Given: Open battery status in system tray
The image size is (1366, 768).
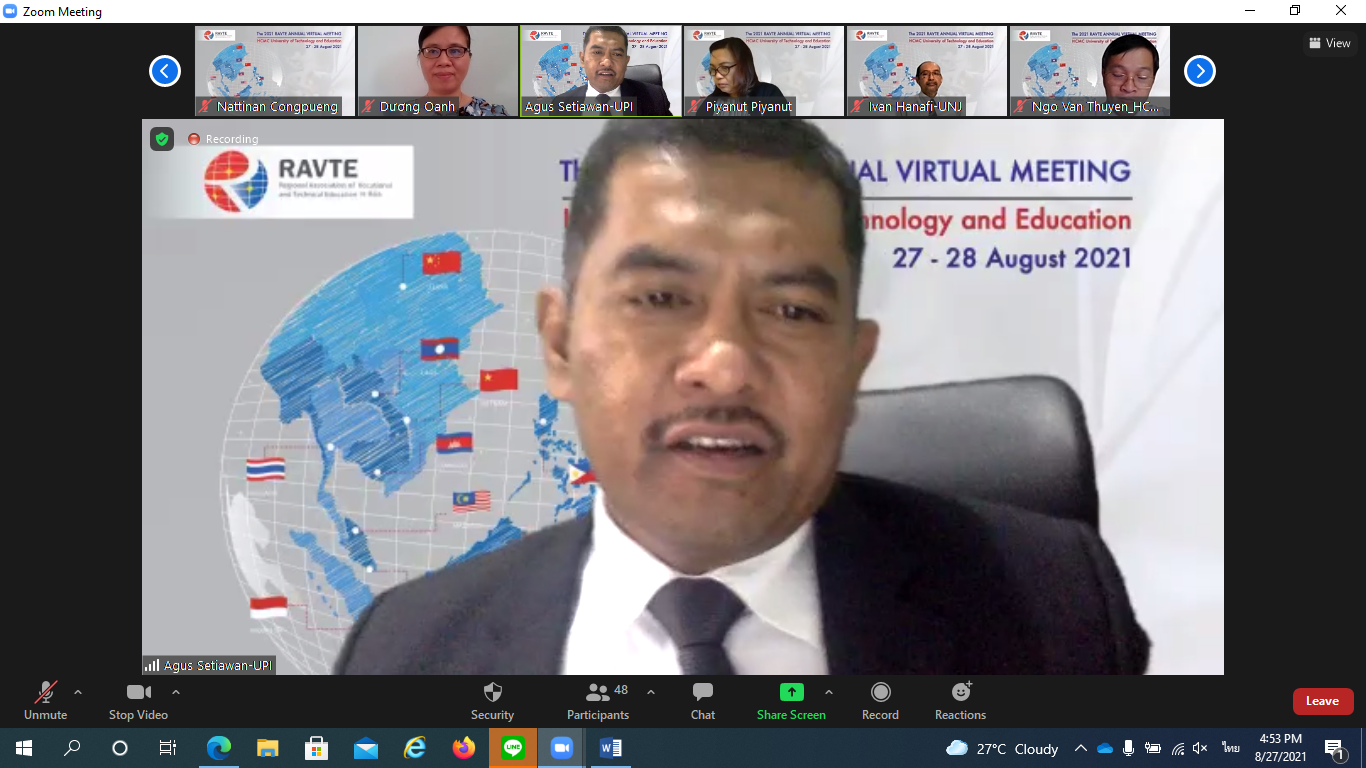Looking at the screenshot, I should pos(1153,748).
